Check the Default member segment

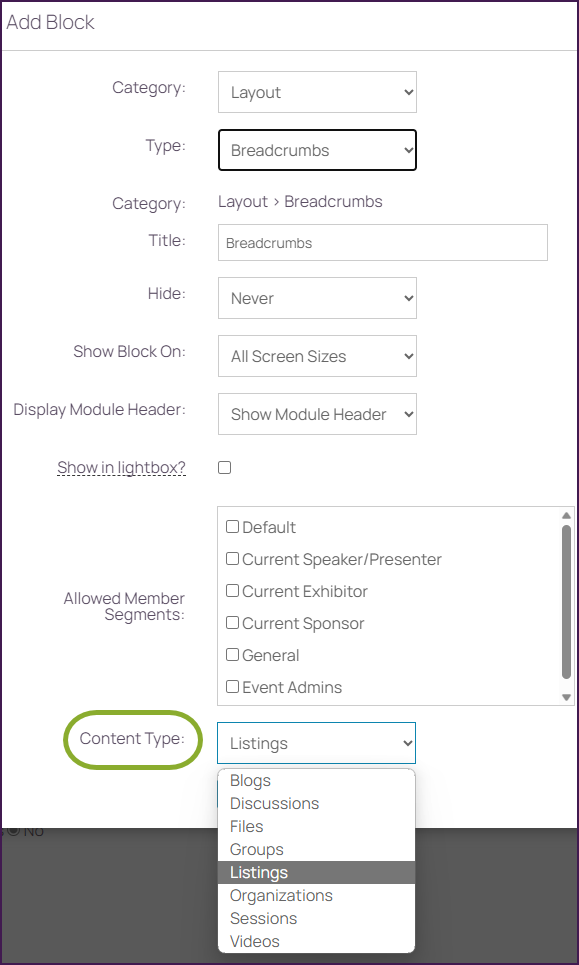coord(232,527)
